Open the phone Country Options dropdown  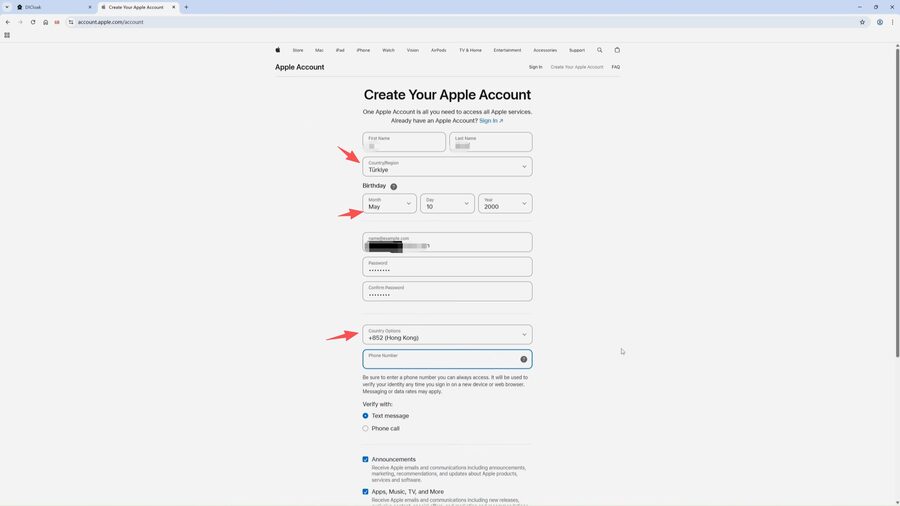tap(447, 334)
